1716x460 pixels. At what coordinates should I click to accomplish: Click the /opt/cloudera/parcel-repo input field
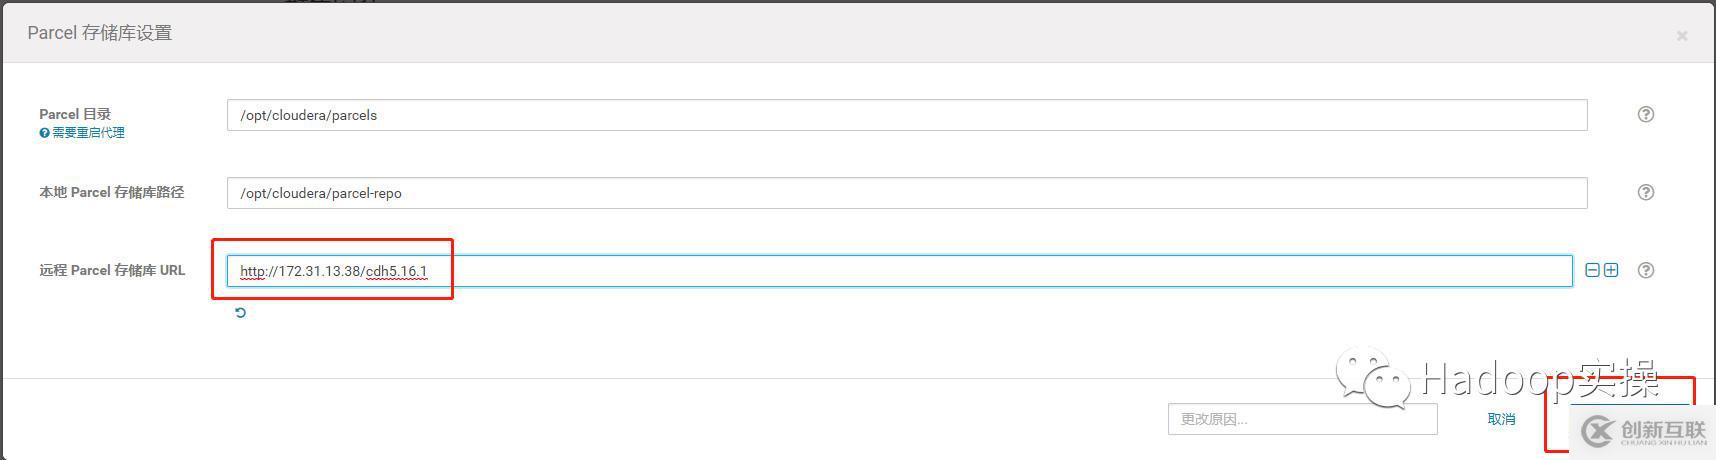(906, 193)
